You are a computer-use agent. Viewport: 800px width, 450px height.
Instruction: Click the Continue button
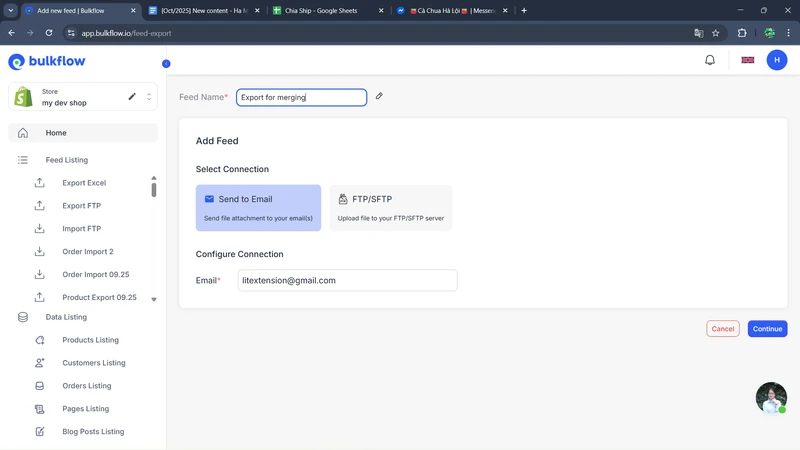tap(767, 329)
